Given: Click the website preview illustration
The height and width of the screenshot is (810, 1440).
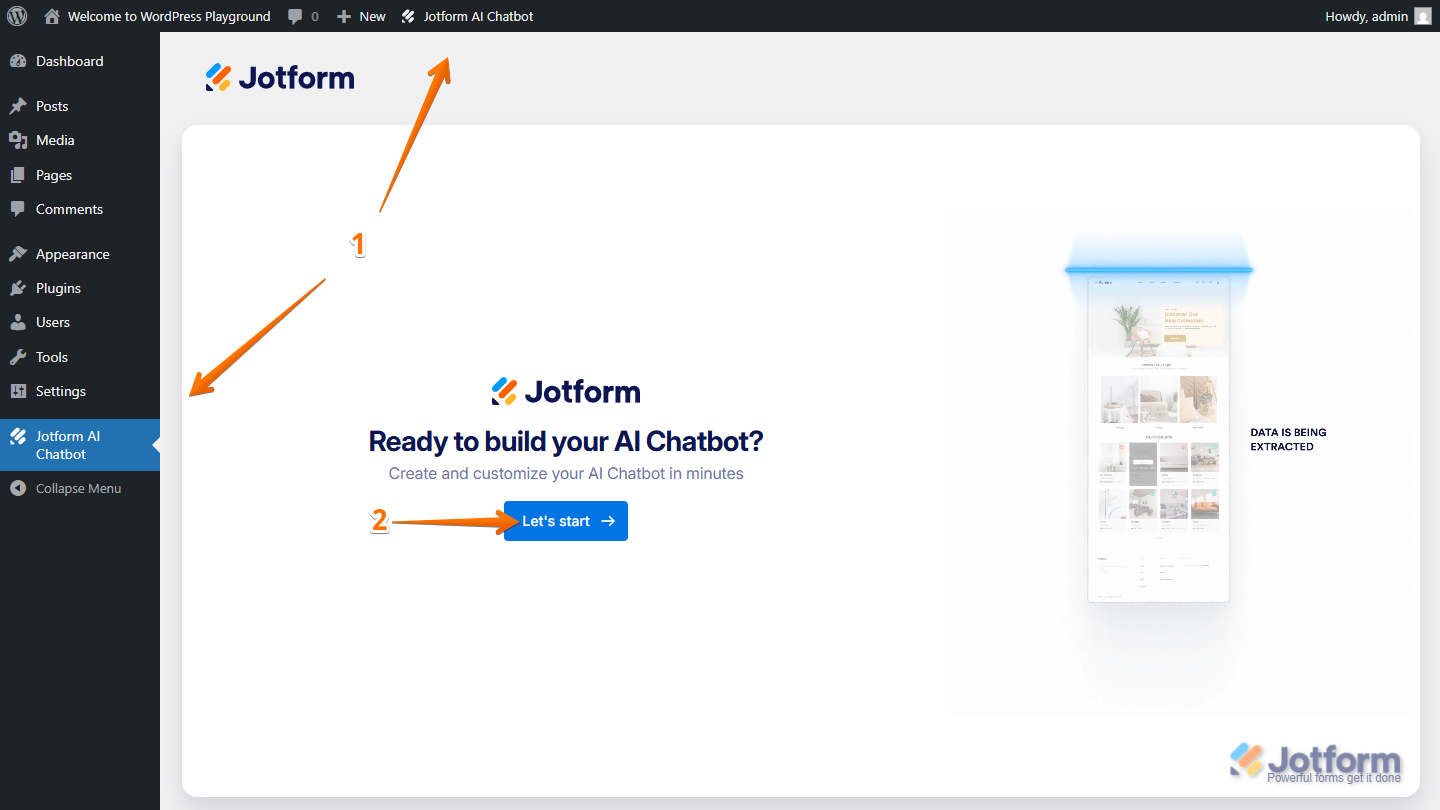Looking at the screenshot, I should pos(1158,439).
